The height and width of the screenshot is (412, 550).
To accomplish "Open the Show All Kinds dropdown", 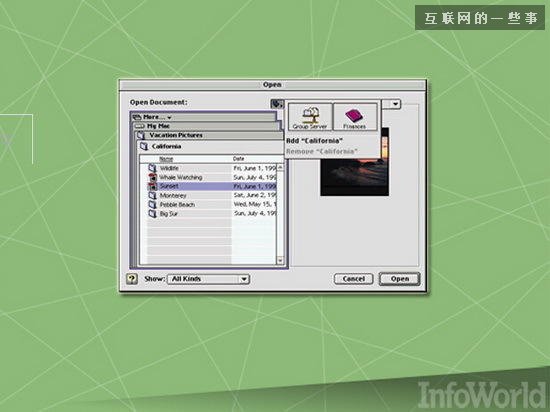I will (x=208, y=279).
